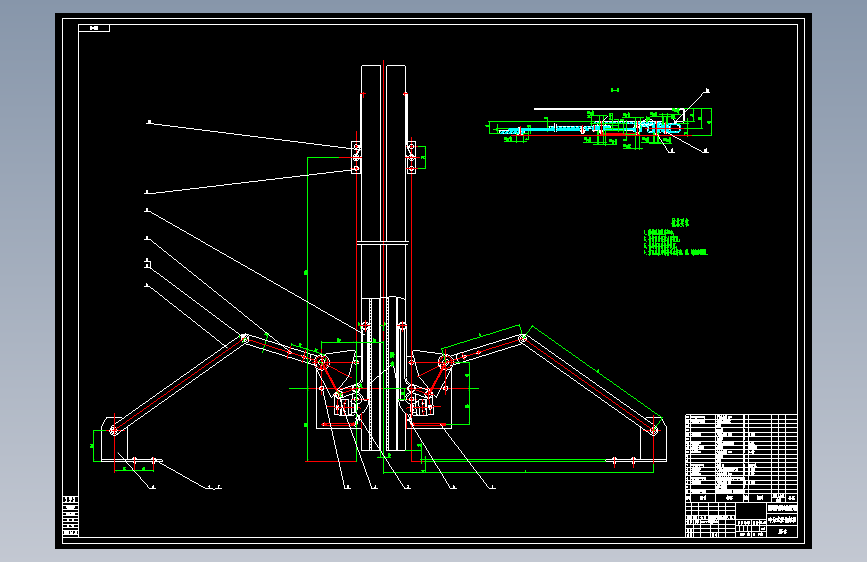Click the central vertical mast column
This screenshot has height=562, width=867.
[x=383, y=258]
